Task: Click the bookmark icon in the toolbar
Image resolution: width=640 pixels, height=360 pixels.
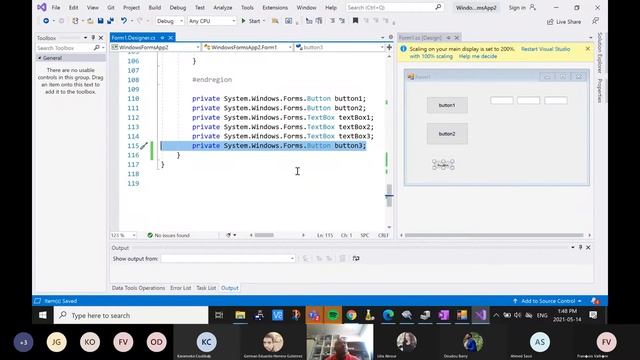Action: (x=355, y=21)
